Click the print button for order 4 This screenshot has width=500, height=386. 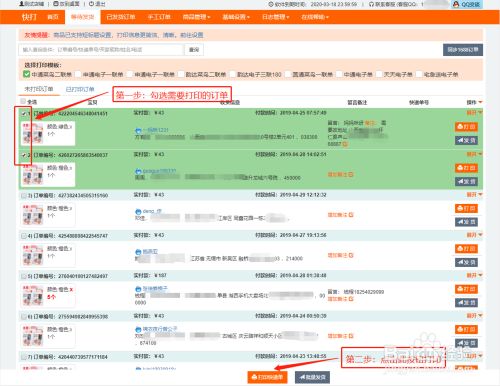pos(466,249)
